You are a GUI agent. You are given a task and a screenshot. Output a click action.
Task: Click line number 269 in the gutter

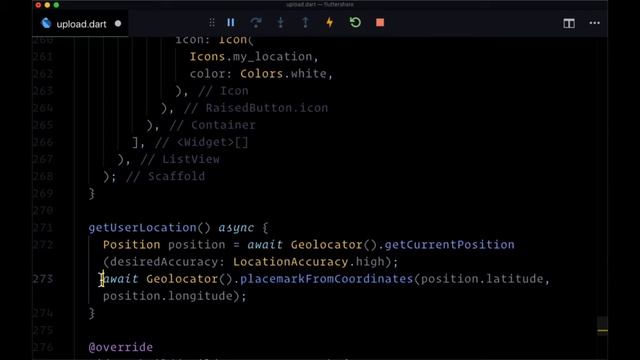pyautogui.click(x=43, y=193)
